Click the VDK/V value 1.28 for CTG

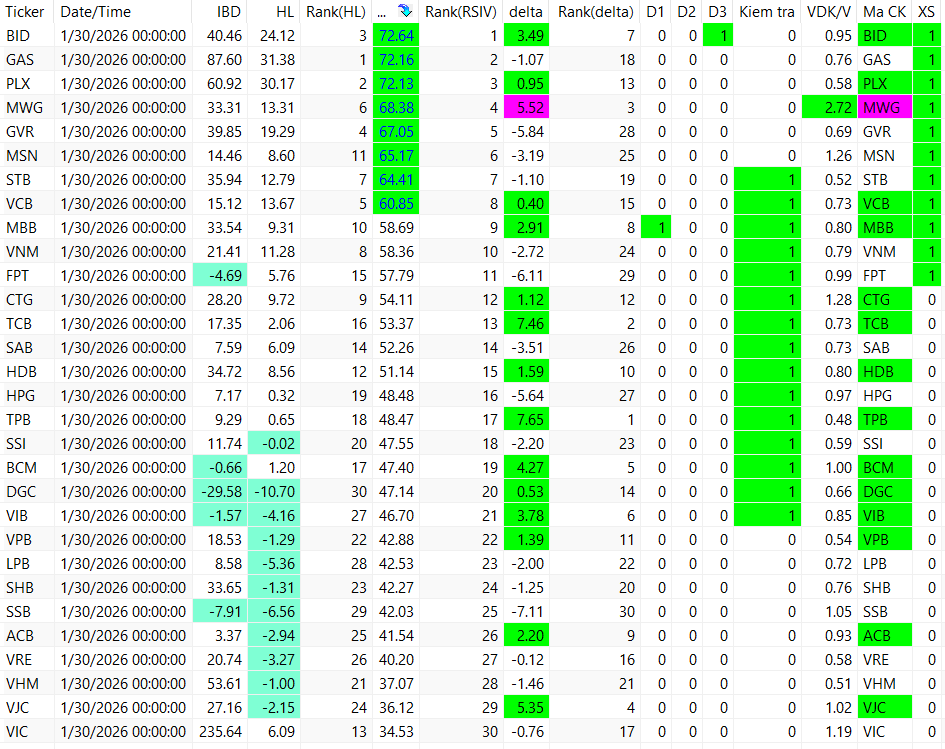(838, 300)
